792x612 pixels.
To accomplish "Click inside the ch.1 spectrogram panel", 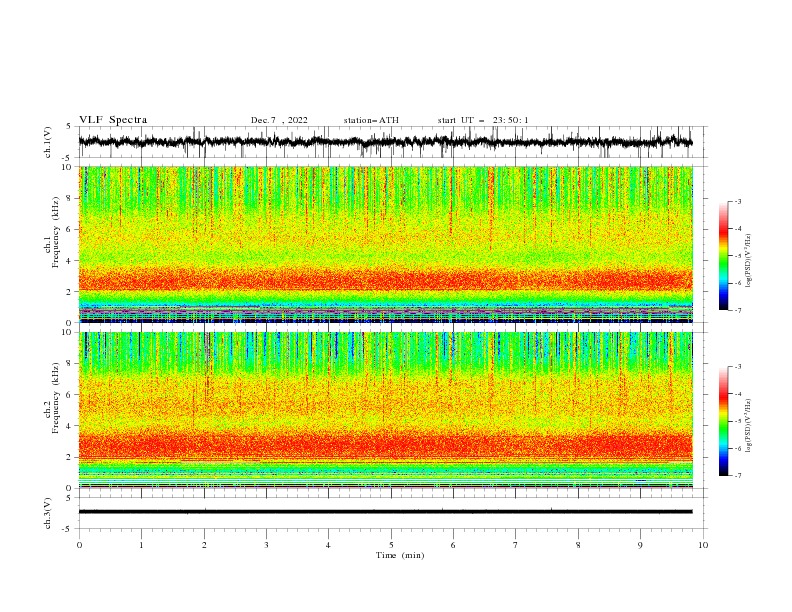I will 385,244.
